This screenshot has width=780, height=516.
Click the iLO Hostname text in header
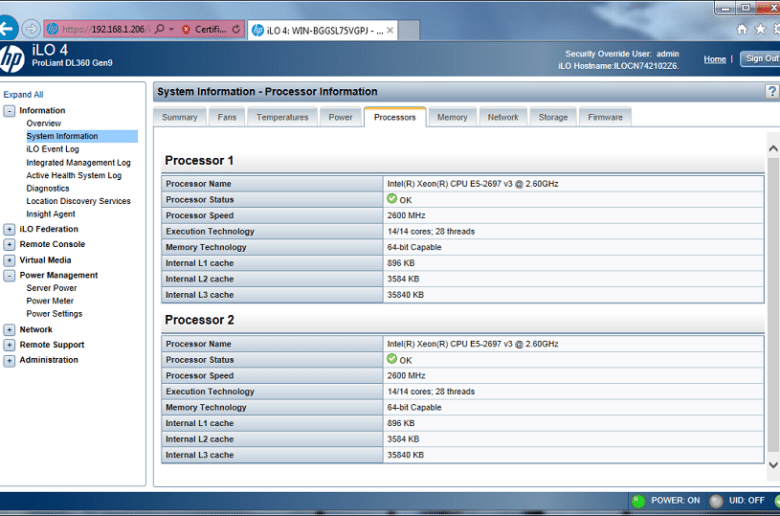point(618,66)
